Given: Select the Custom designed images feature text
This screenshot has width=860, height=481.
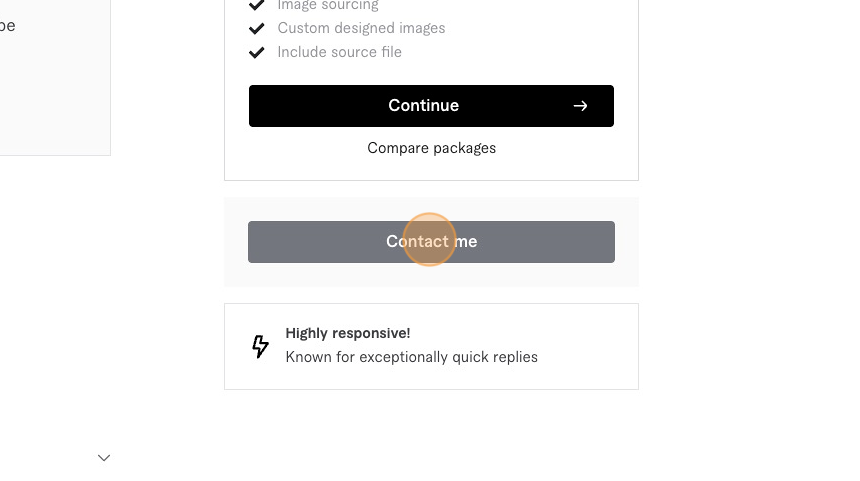Looking at the screenshot, I should tap(361, 28).
